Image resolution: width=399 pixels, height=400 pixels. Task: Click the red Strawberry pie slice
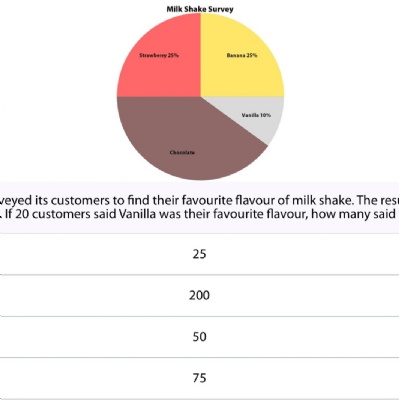159,73
